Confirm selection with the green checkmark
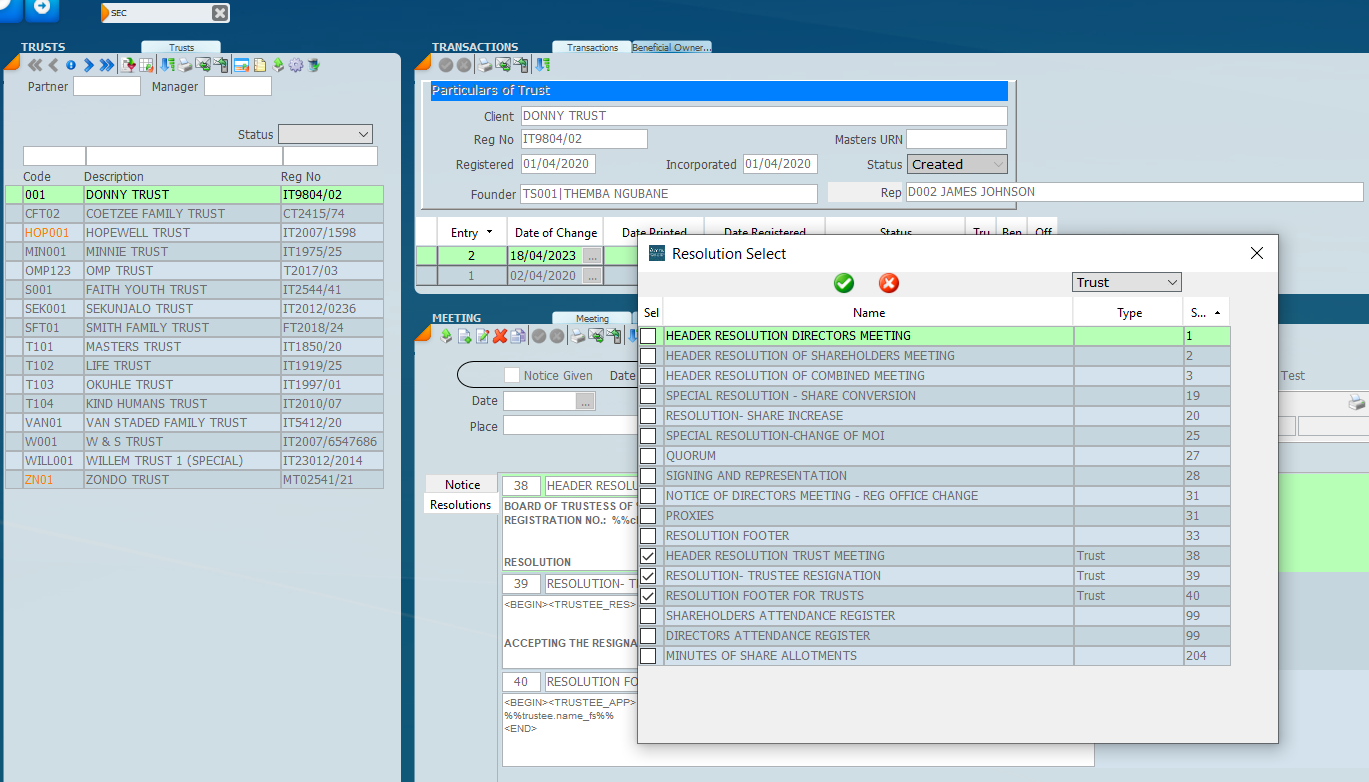Viewport: 1369px width, 782px height. pyautogui.click(x=844, y=283)
